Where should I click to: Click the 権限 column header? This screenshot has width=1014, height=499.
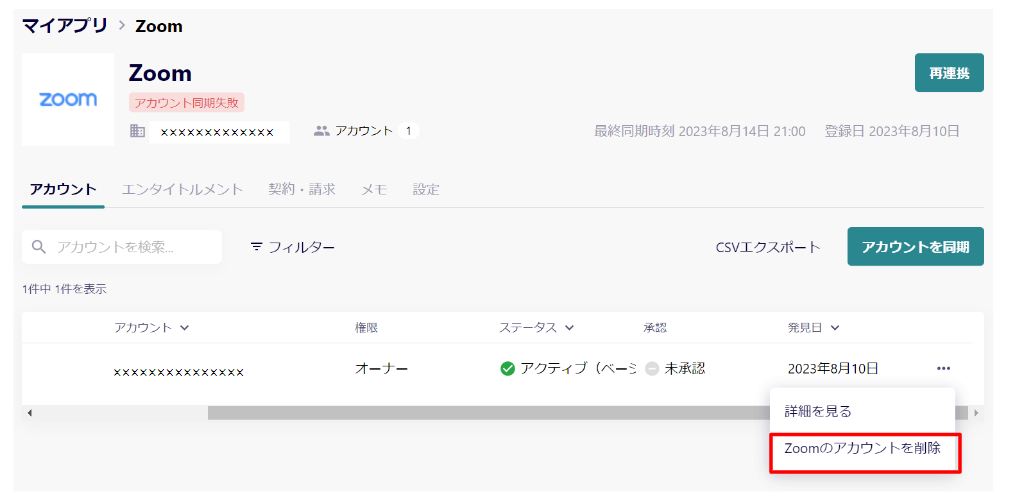tap(367, 328)
